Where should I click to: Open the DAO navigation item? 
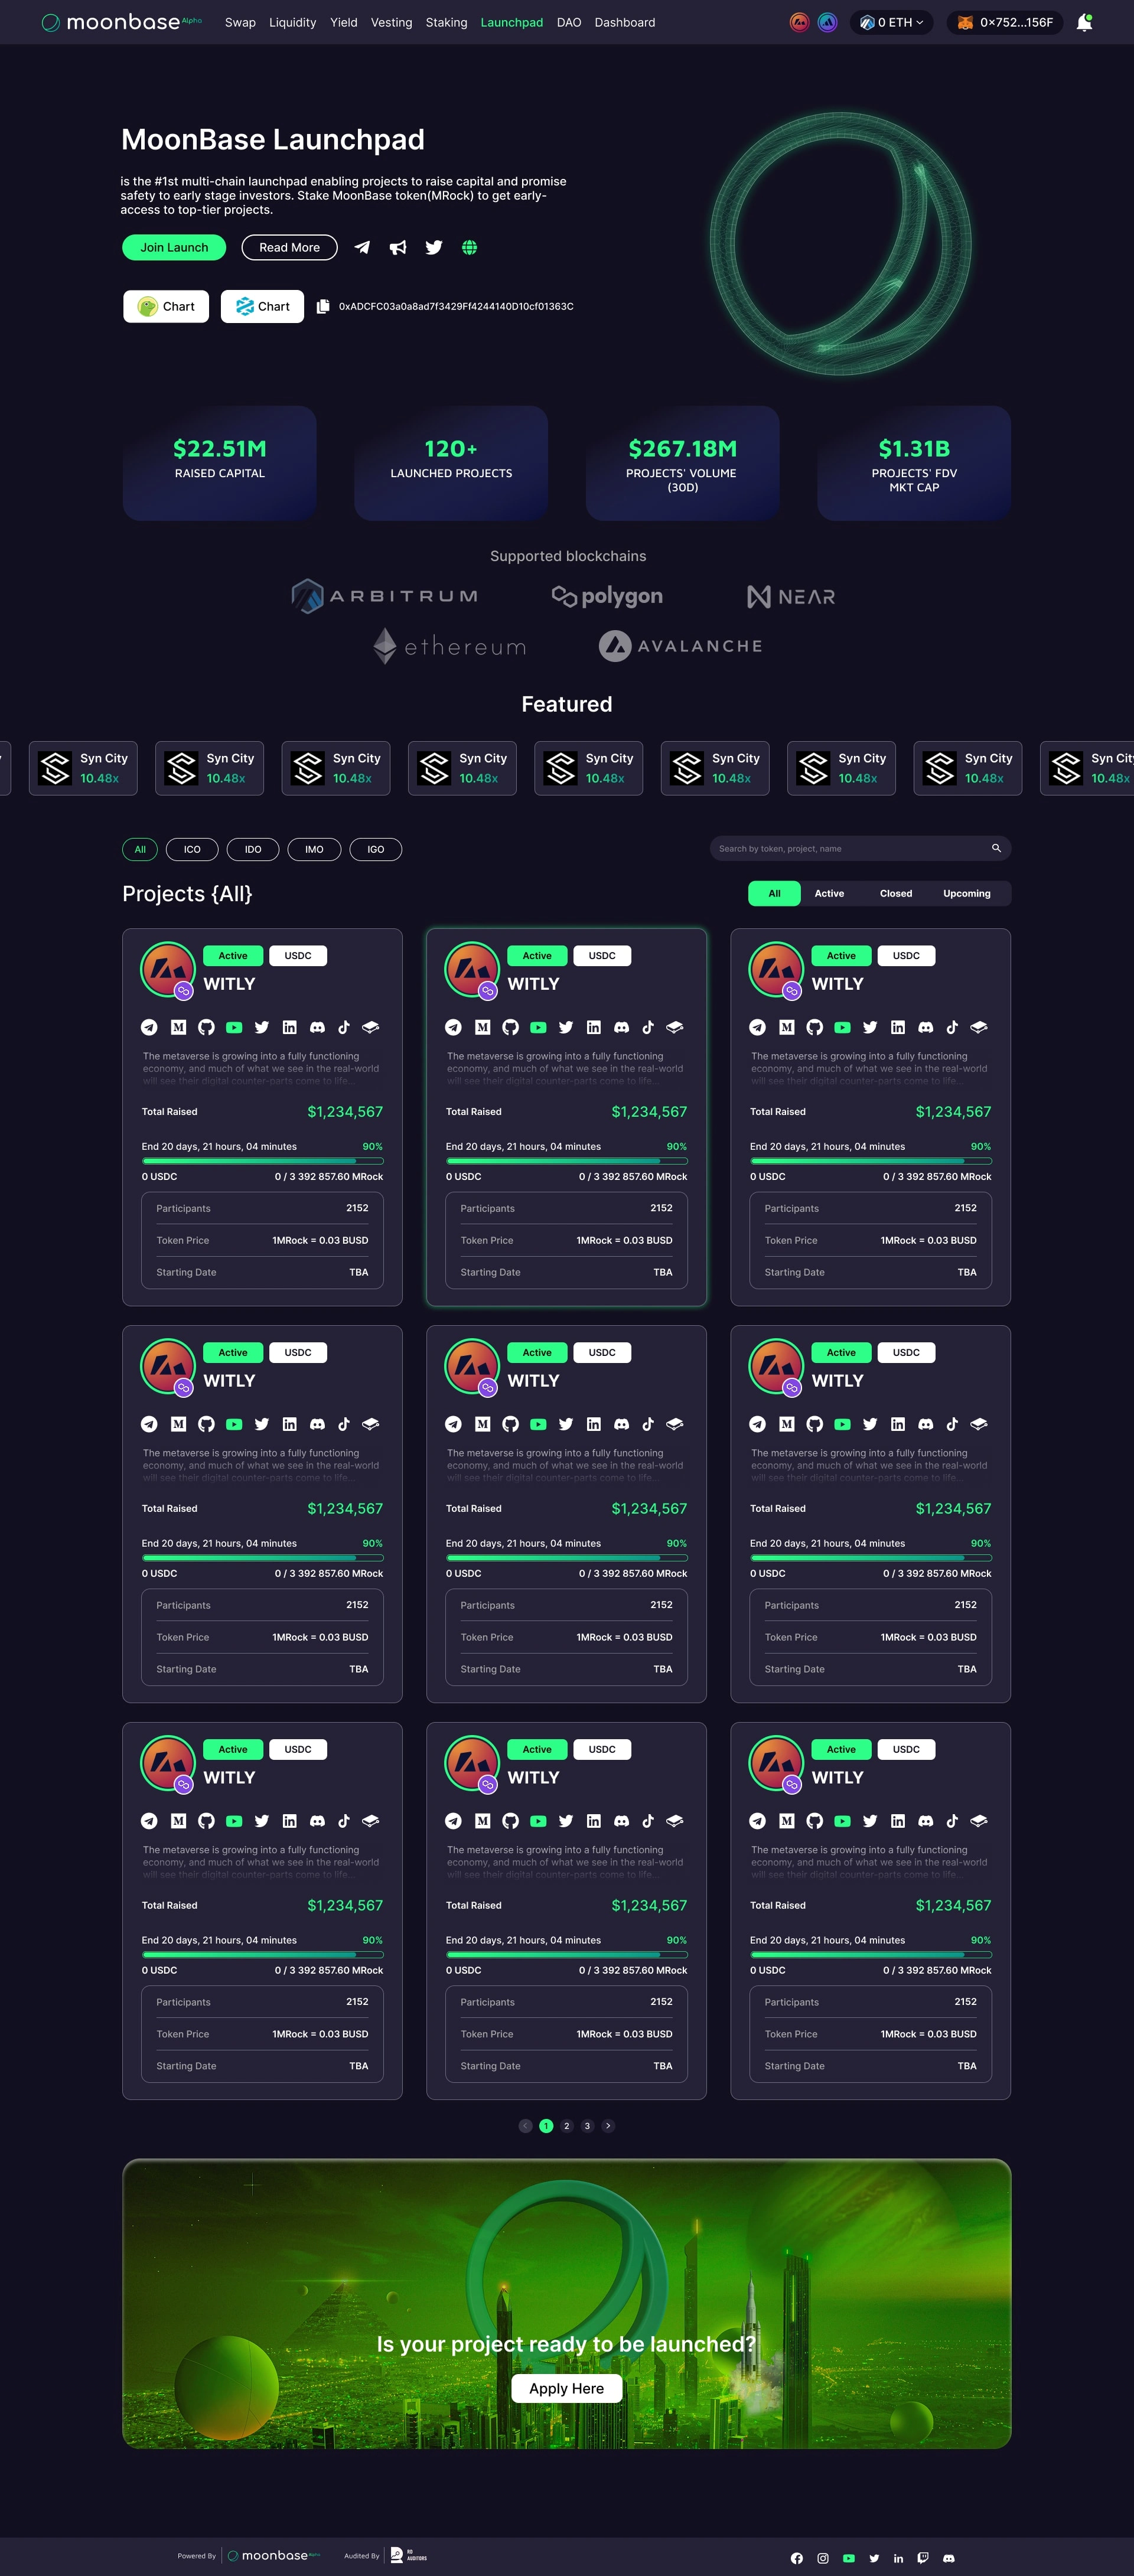(569, 22)
